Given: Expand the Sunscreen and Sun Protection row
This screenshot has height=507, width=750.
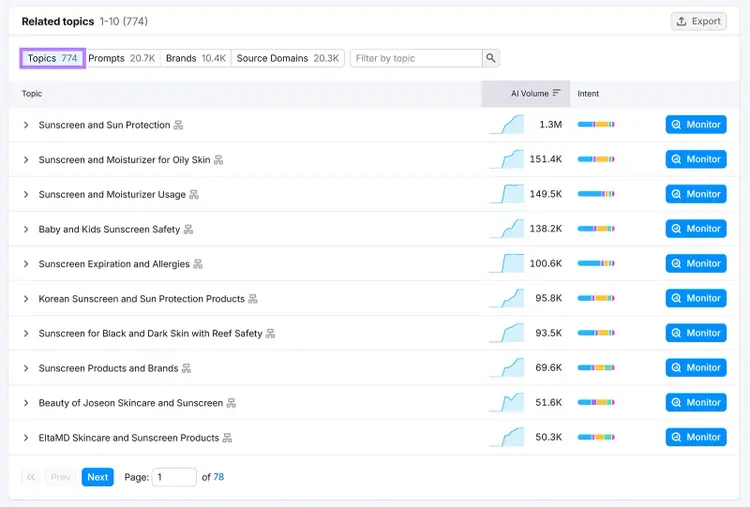Looking at the screenshot, I should point(26,125).
